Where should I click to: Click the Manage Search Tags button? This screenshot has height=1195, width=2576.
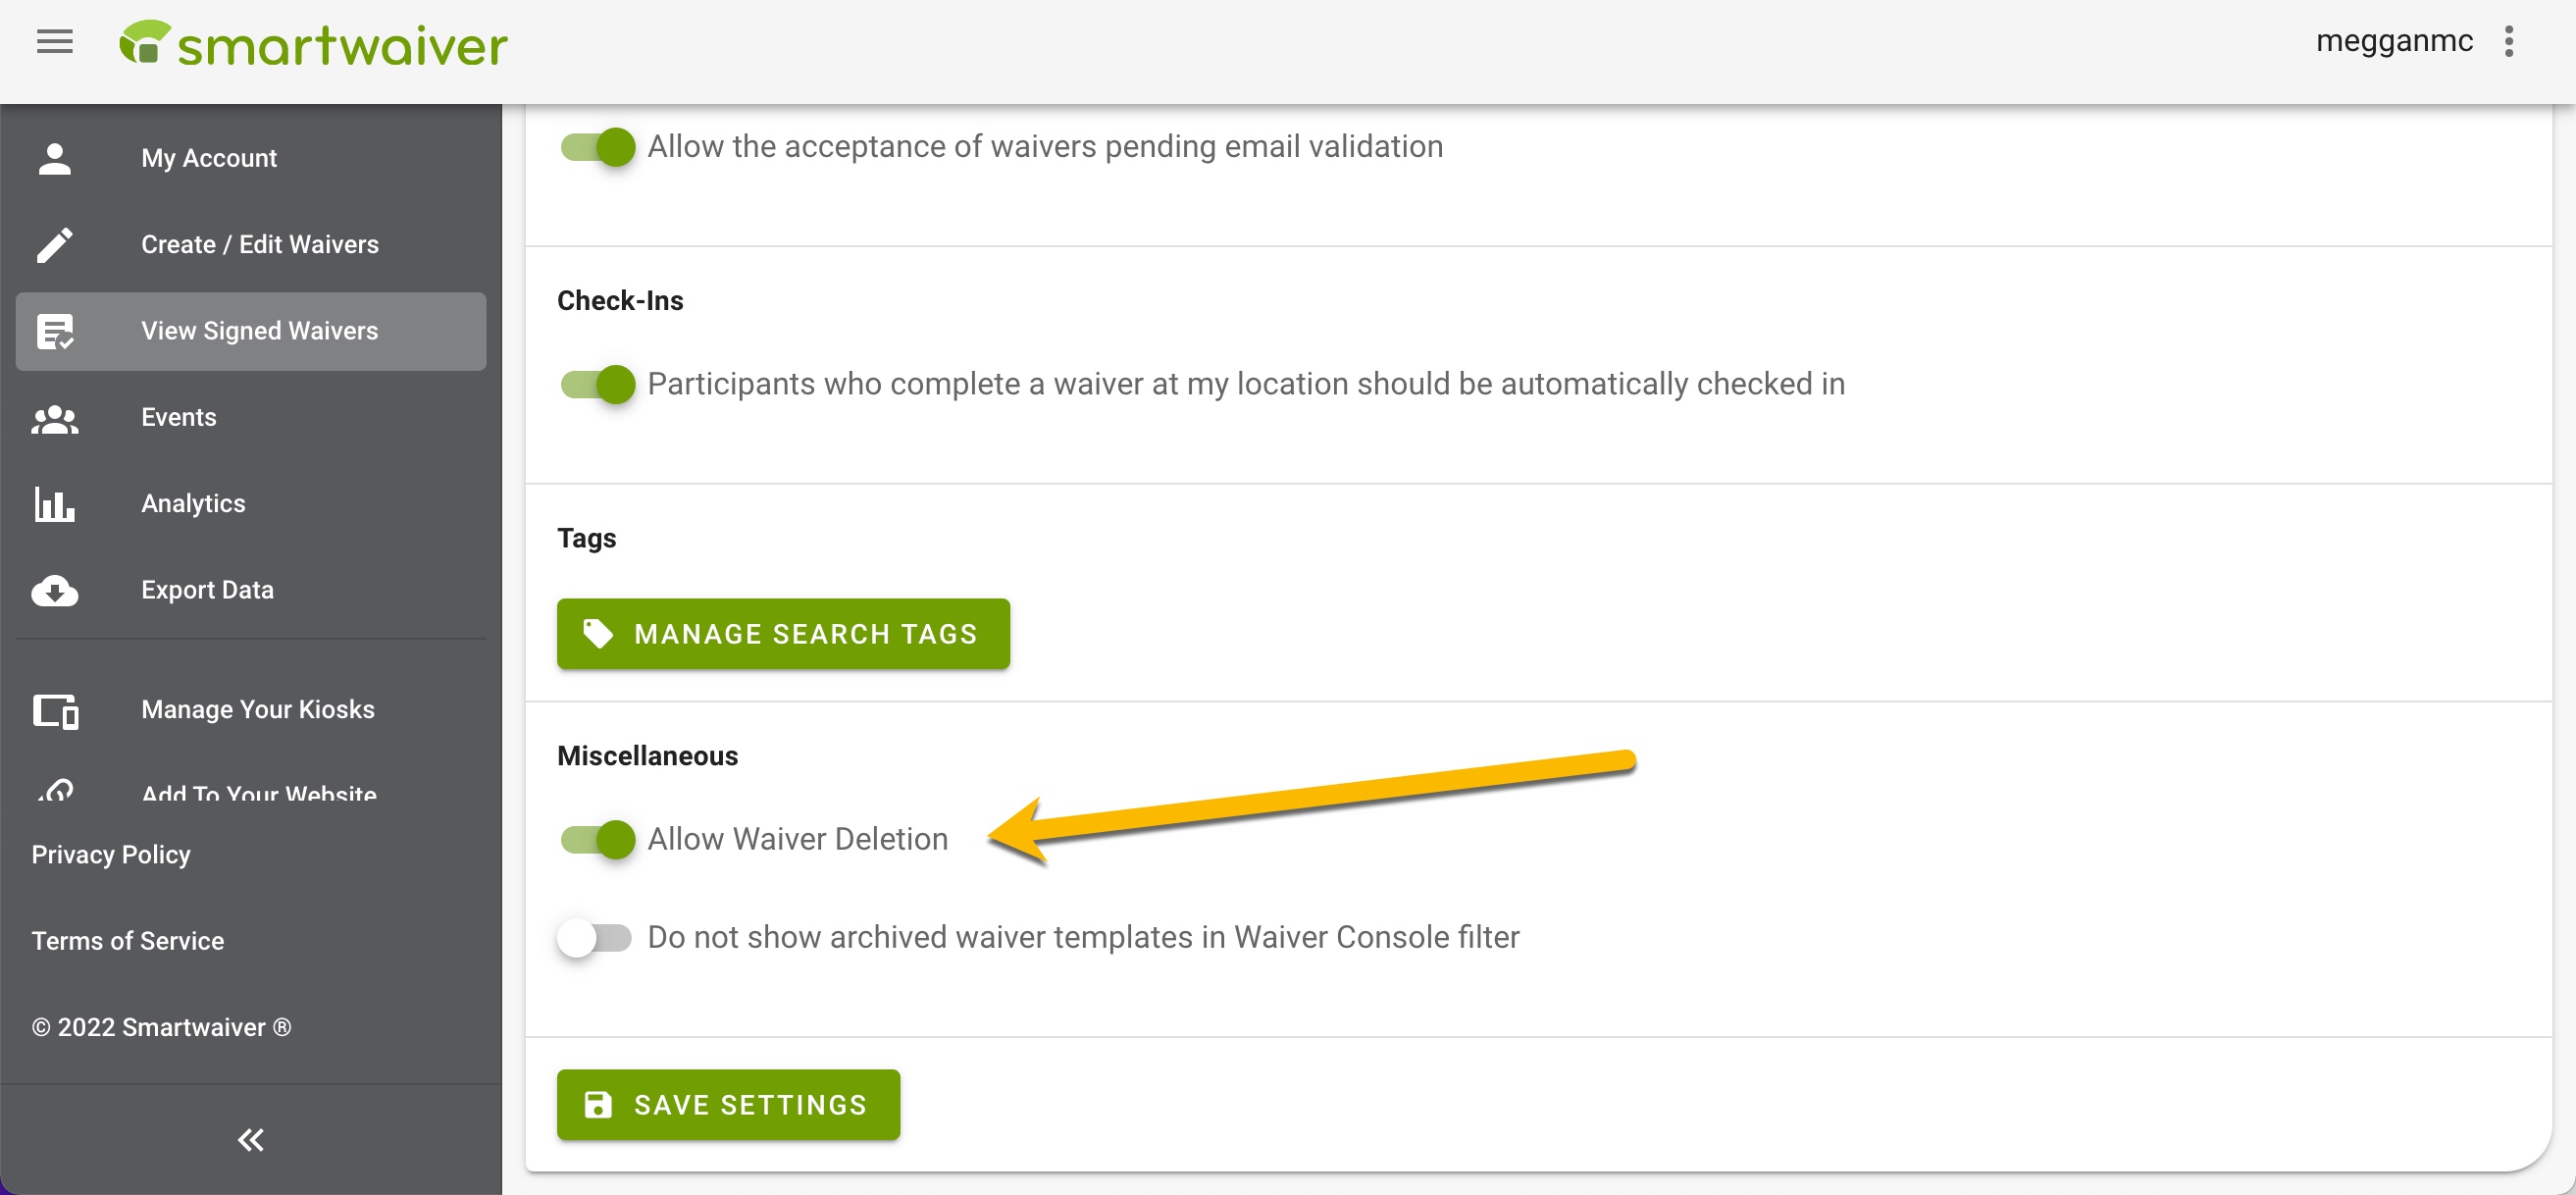[783, 634]
